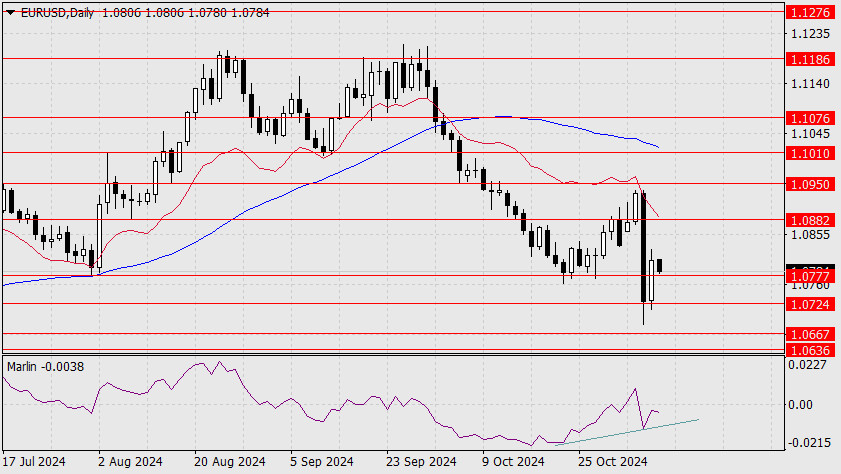Viewport: 841px width, 474px height.
Task: Click the -0.0215 oscillator scale value
Action: click(808, 443)
